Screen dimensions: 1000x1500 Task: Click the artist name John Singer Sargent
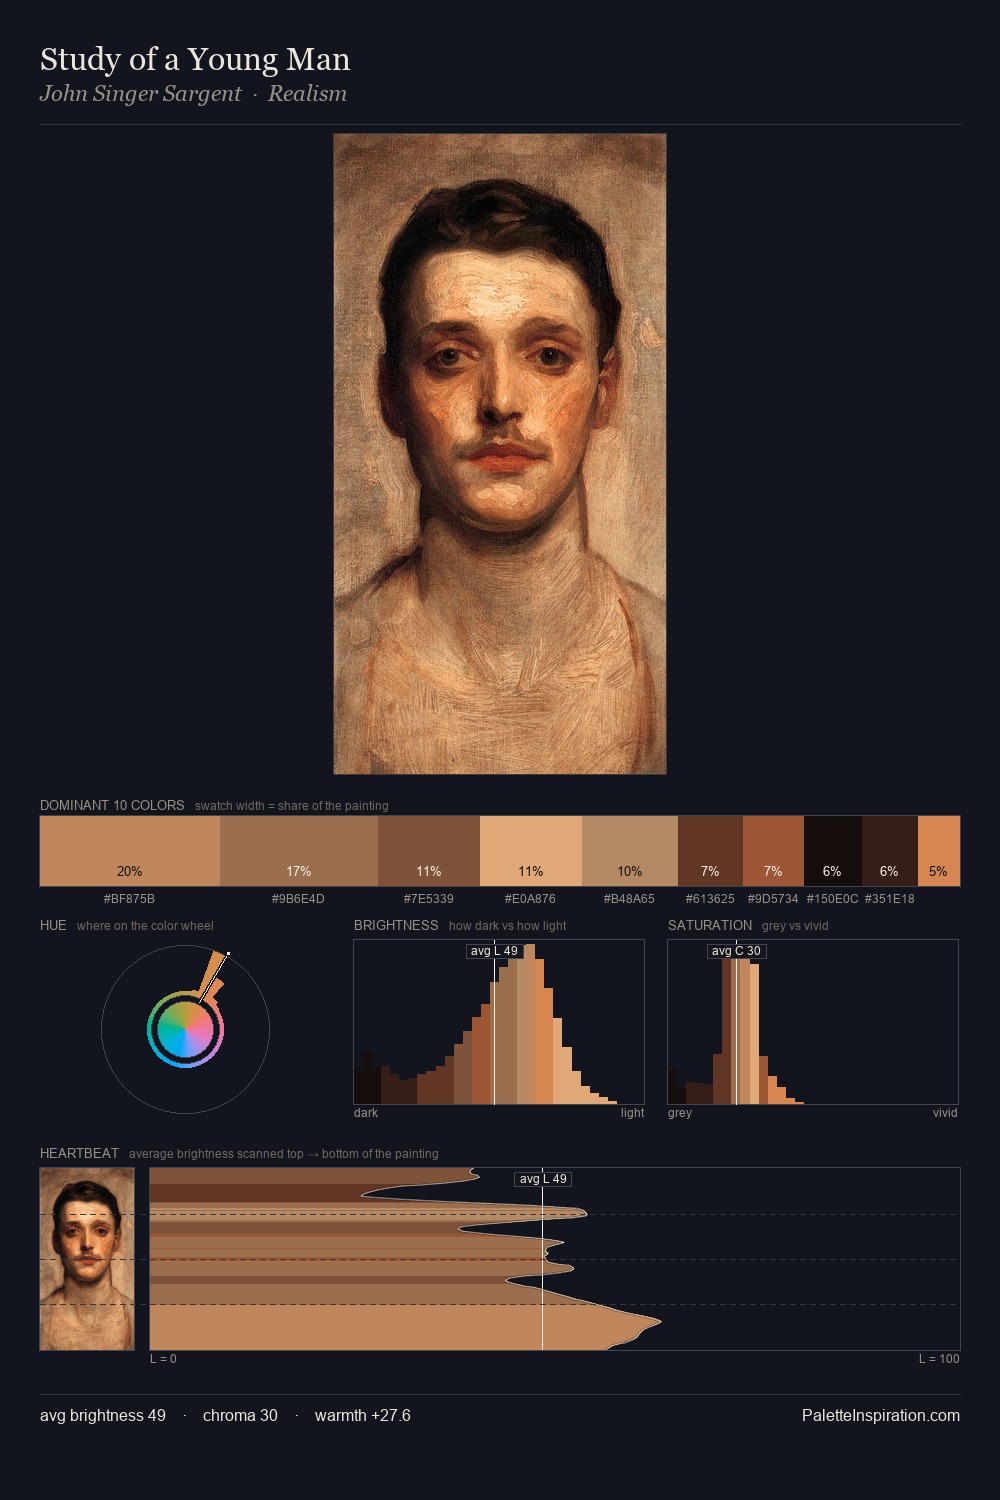point(141,94)
